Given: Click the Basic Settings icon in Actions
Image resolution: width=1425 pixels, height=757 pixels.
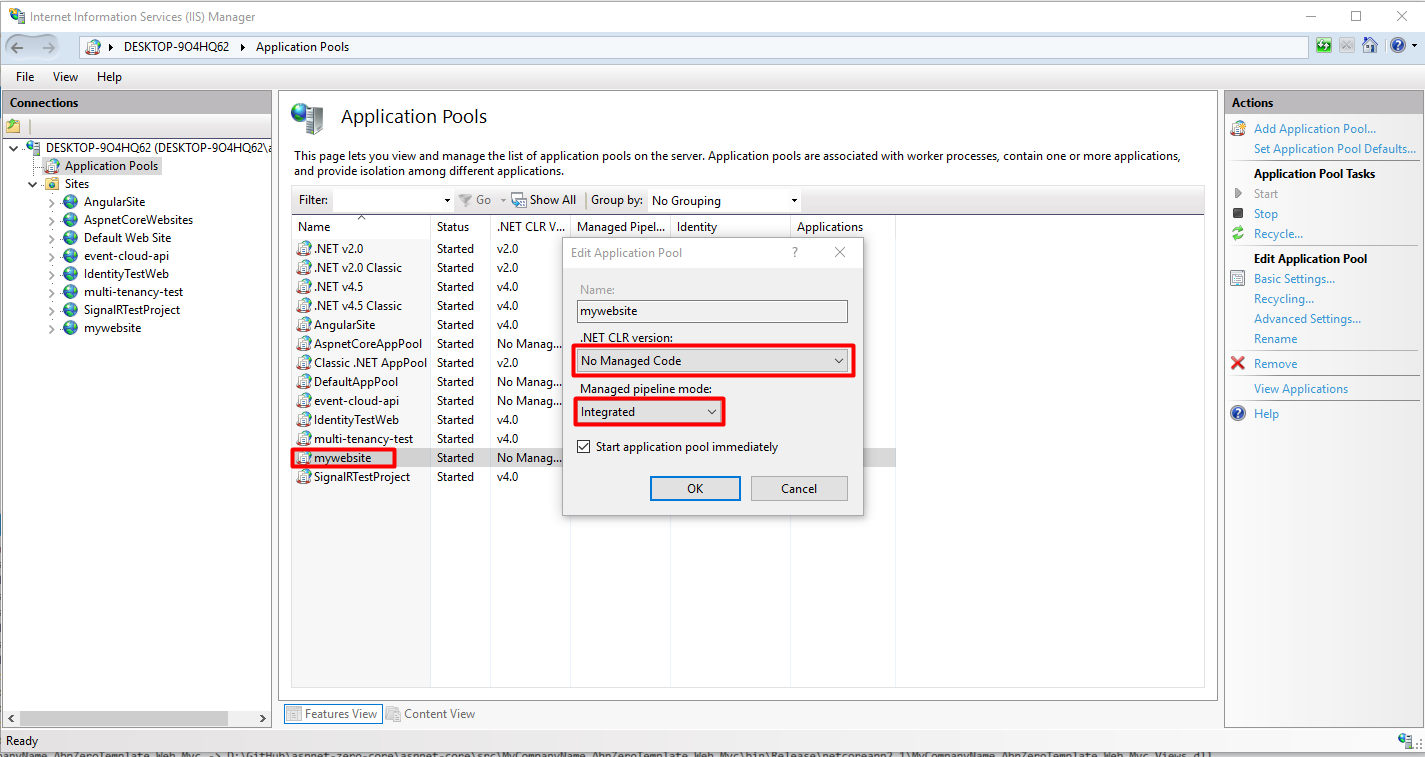Looking at the screenshot, I should (x=1238, y=279).
